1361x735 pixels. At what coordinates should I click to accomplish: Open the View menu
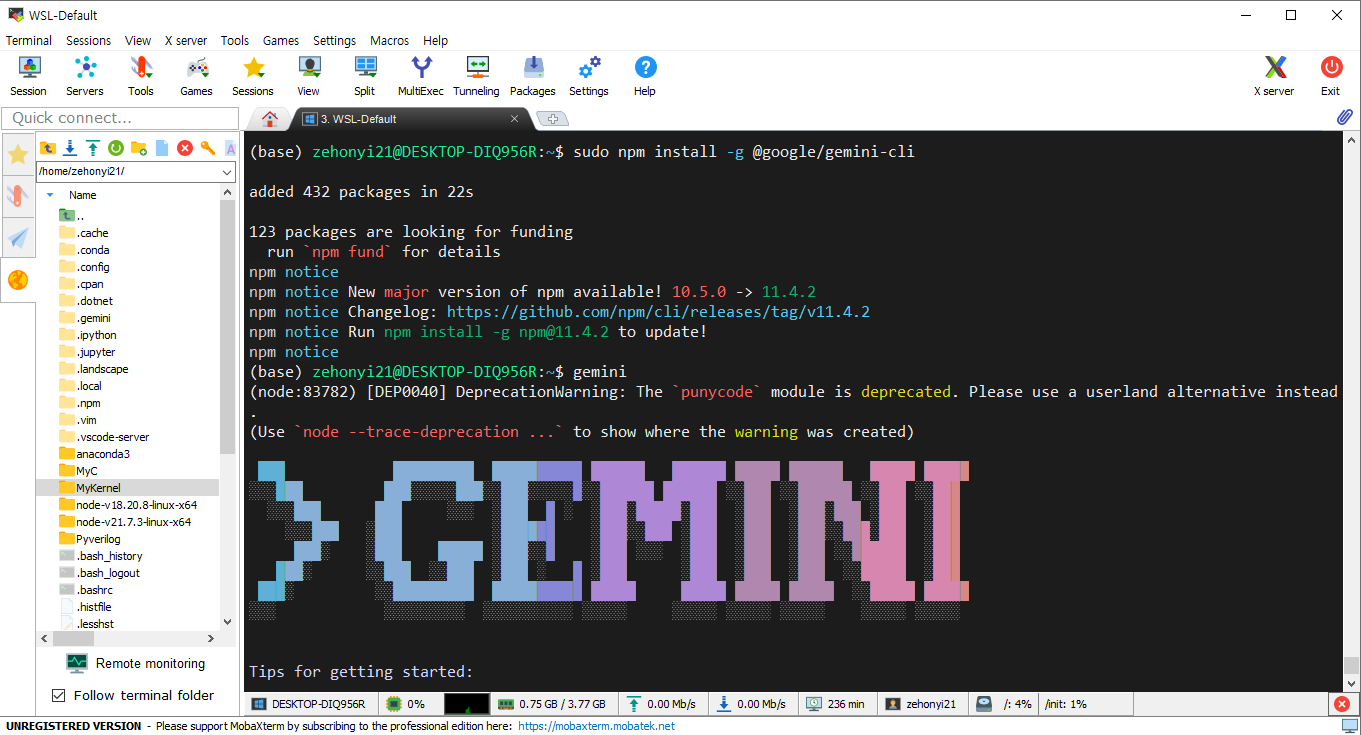click(138, 41)
